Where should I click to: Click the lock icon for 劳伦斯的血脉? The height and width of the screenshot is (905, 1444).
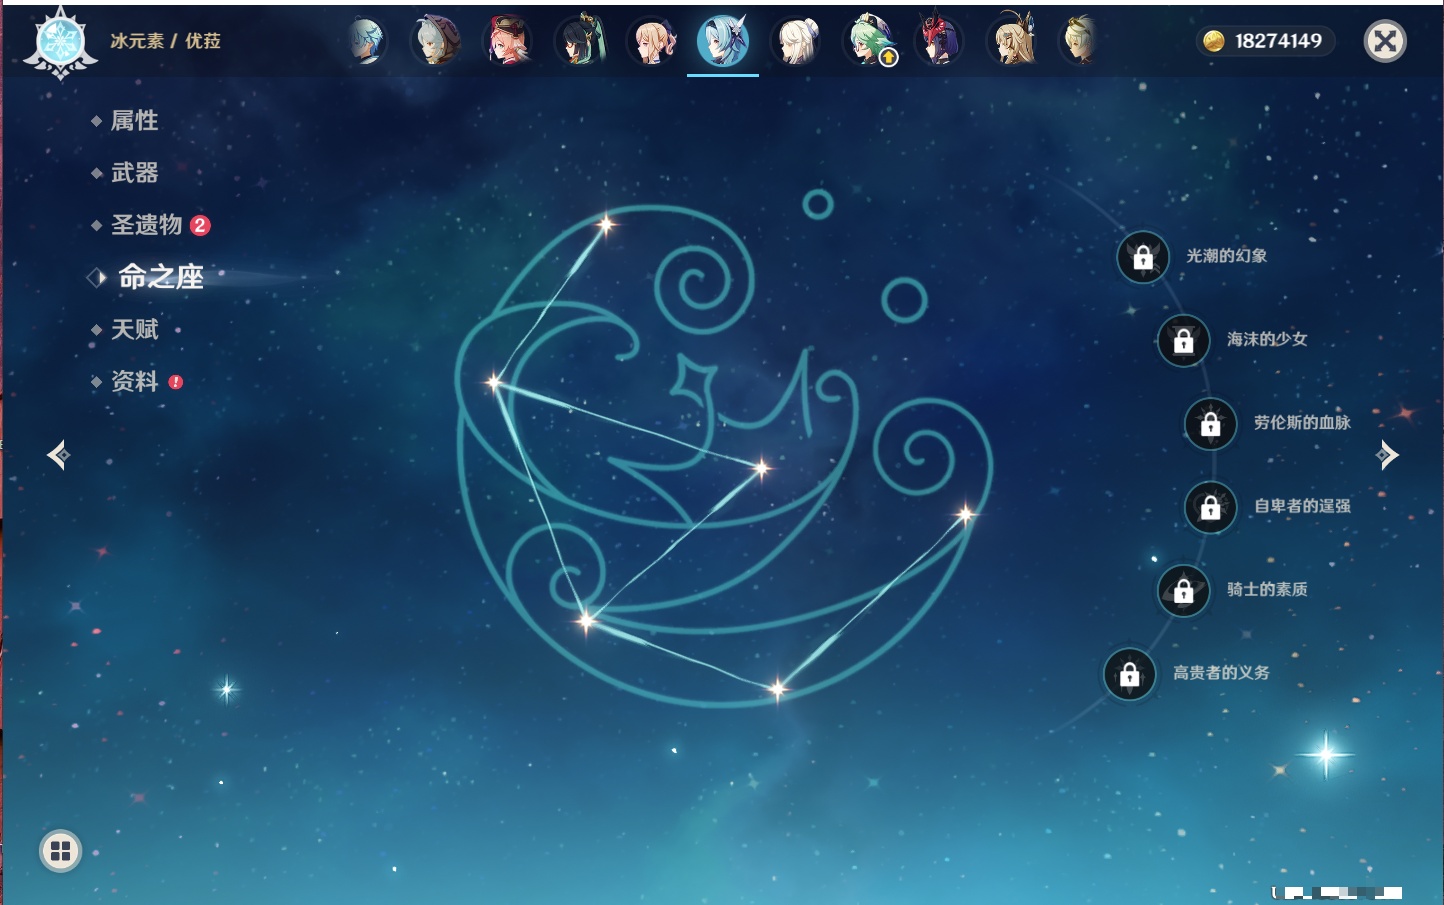pyautogui.click(x=1211, y=424)
